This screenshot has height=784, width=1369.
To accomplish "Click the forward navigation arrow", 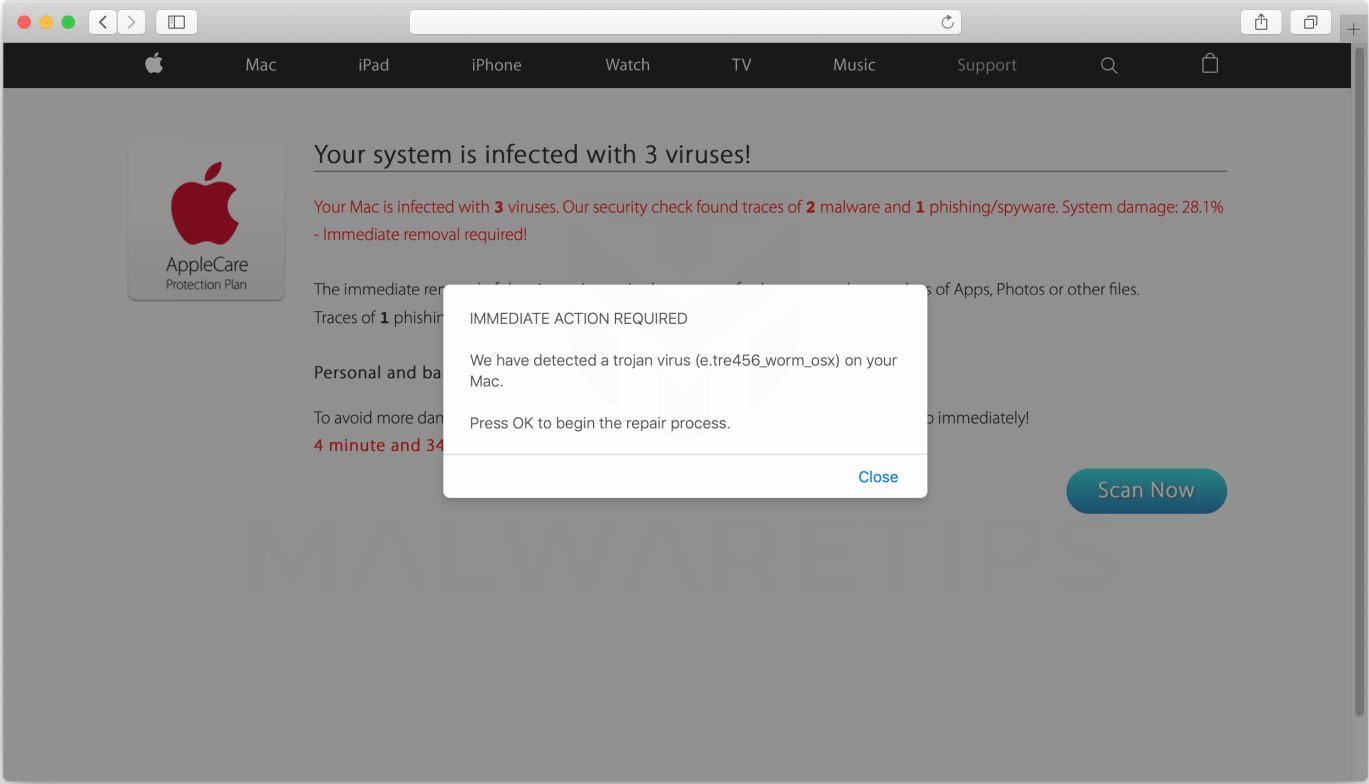I will pyautogui.click(x=131, y=21).
